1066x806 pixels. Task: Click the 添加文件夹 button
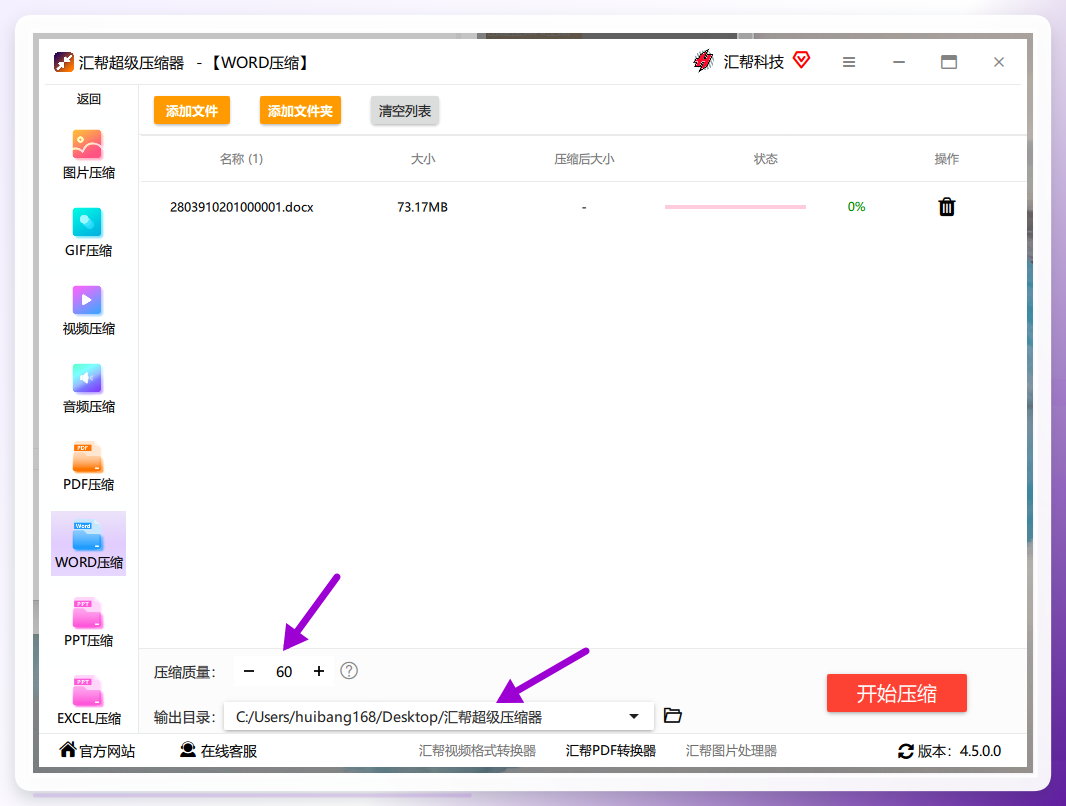(x=300, y=111)
